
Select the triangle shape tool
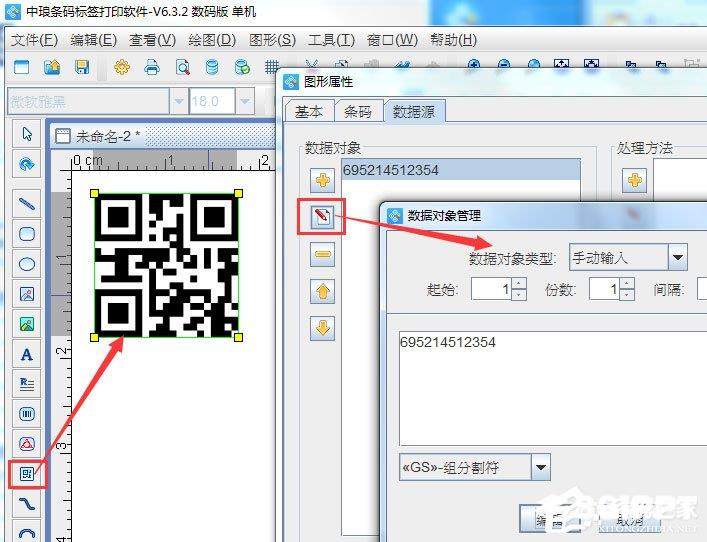point(27,444)
